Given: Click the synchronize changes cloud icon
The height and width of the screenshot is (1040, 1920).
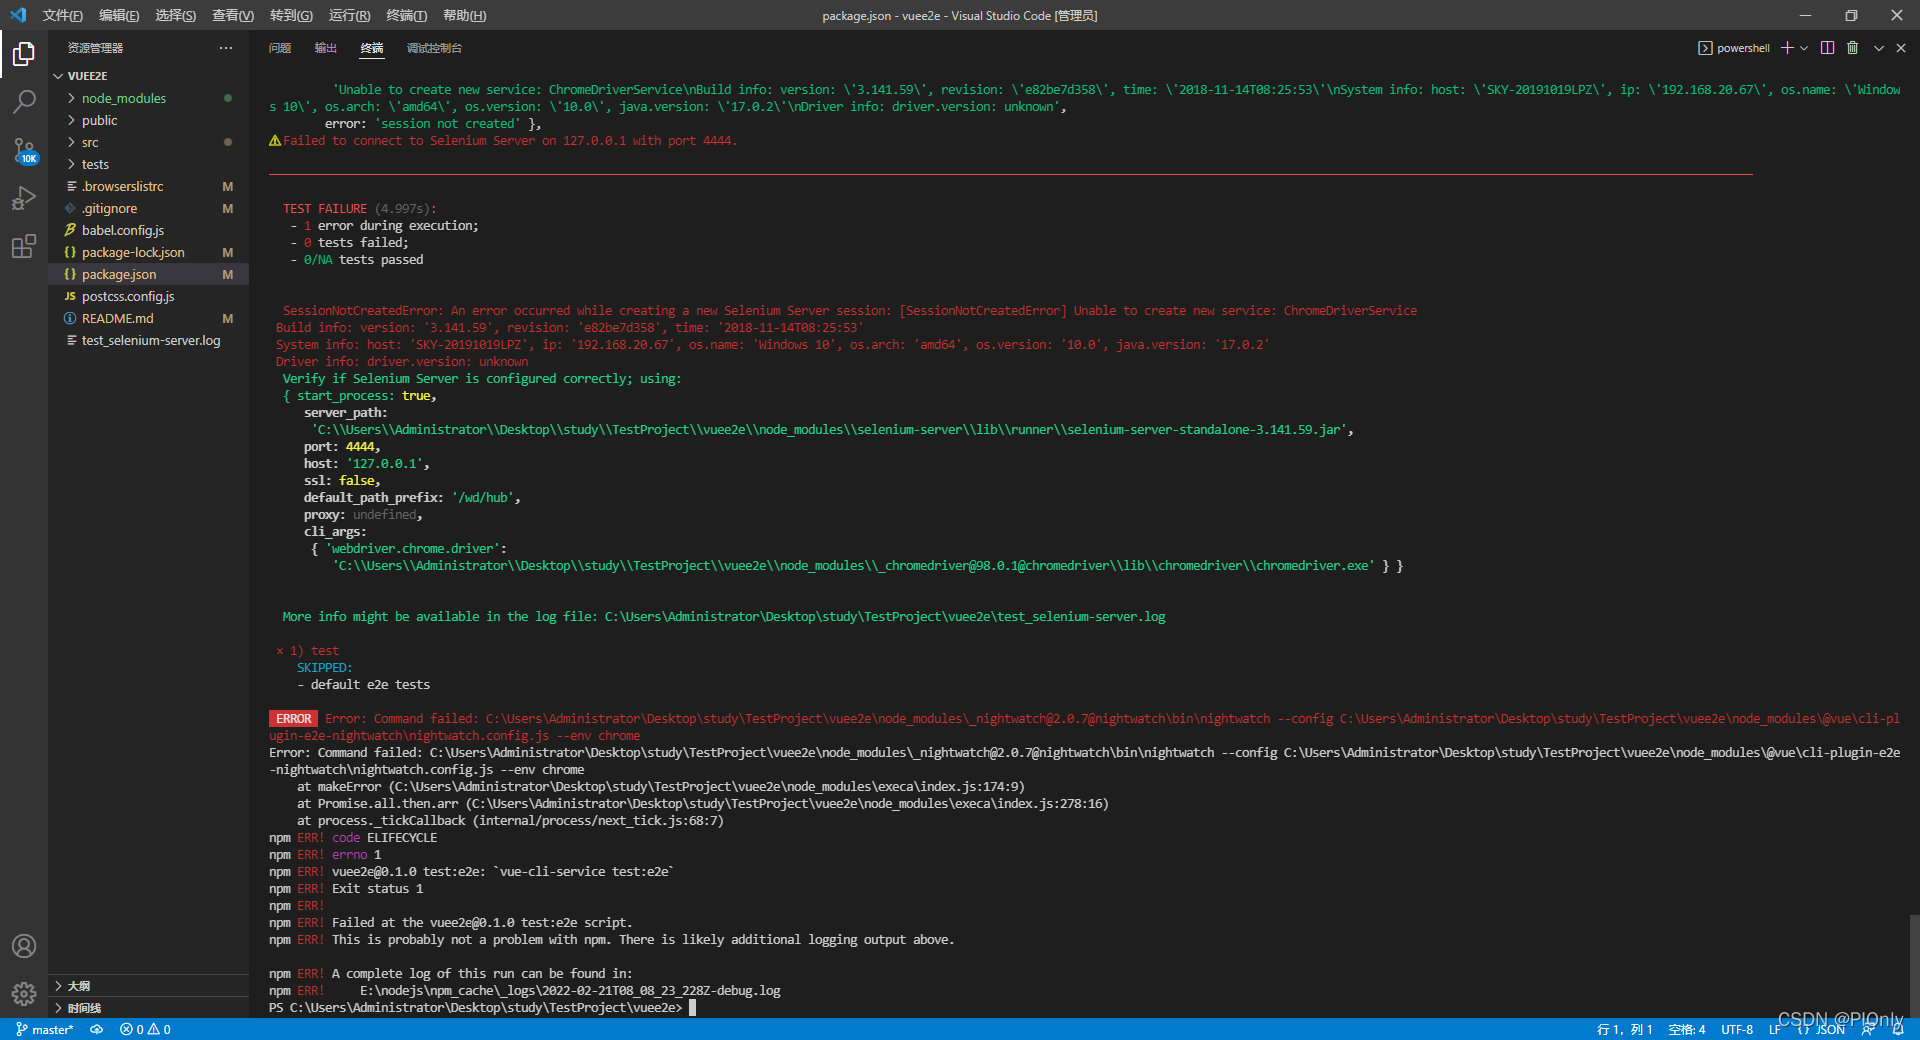Looking at the screenshot, I should (x=96, y=1029).
